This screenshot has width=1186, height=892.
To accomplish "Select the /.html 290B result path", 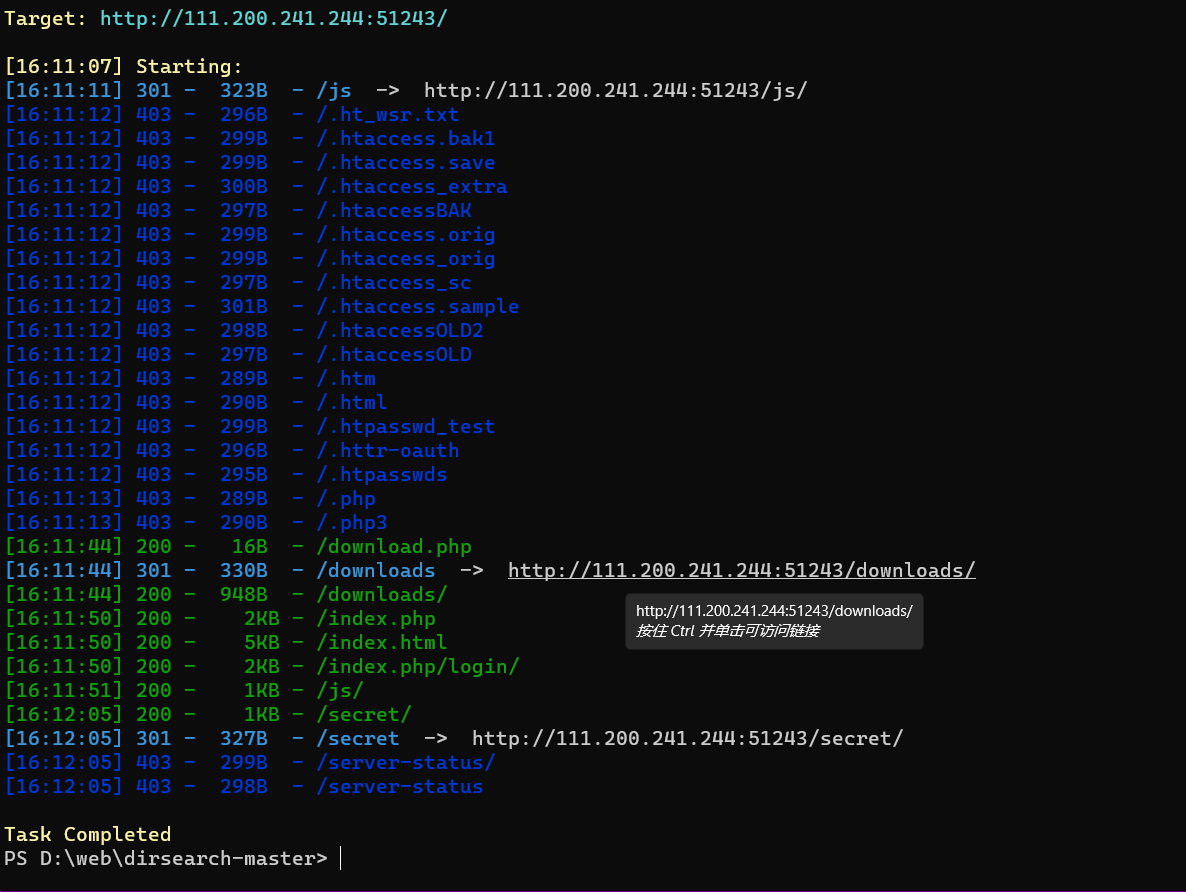I will pyautogui.click(x=352, y=402).
